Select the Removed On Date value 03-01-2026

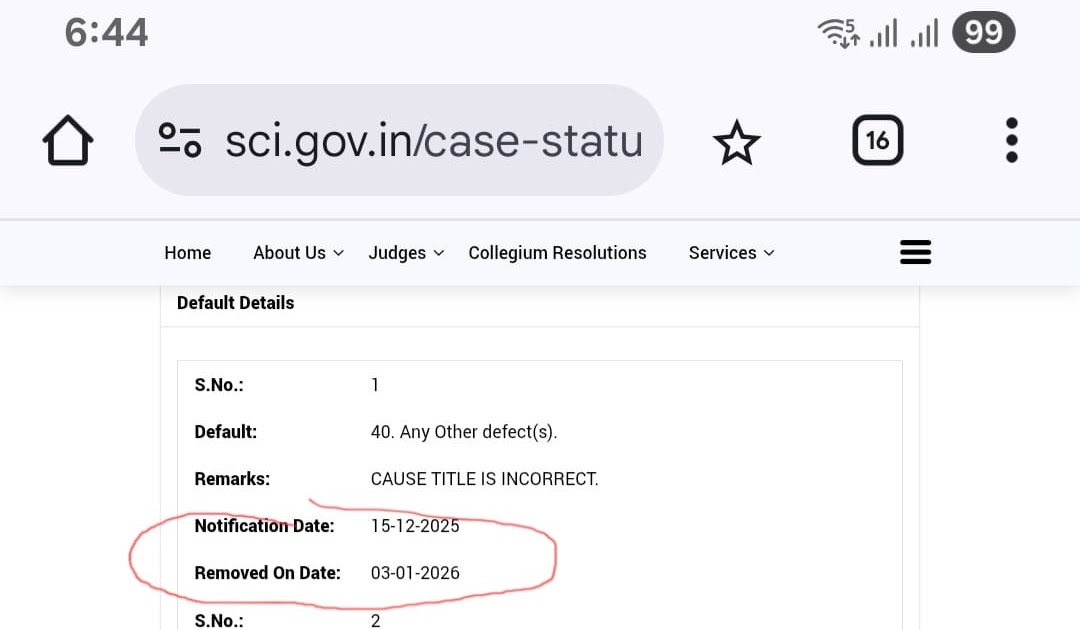(x=415, y=573)
